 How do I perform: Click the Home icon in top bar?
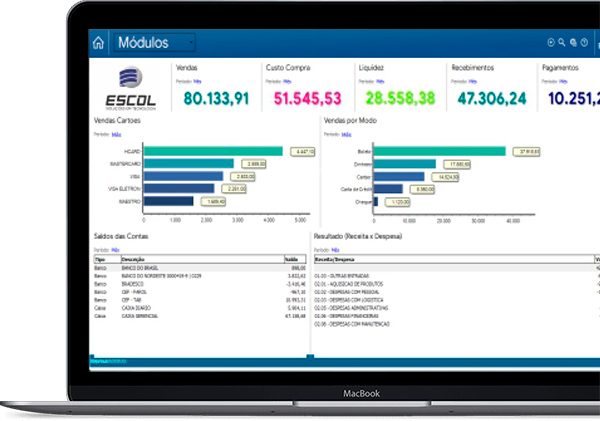click(98, 43)
